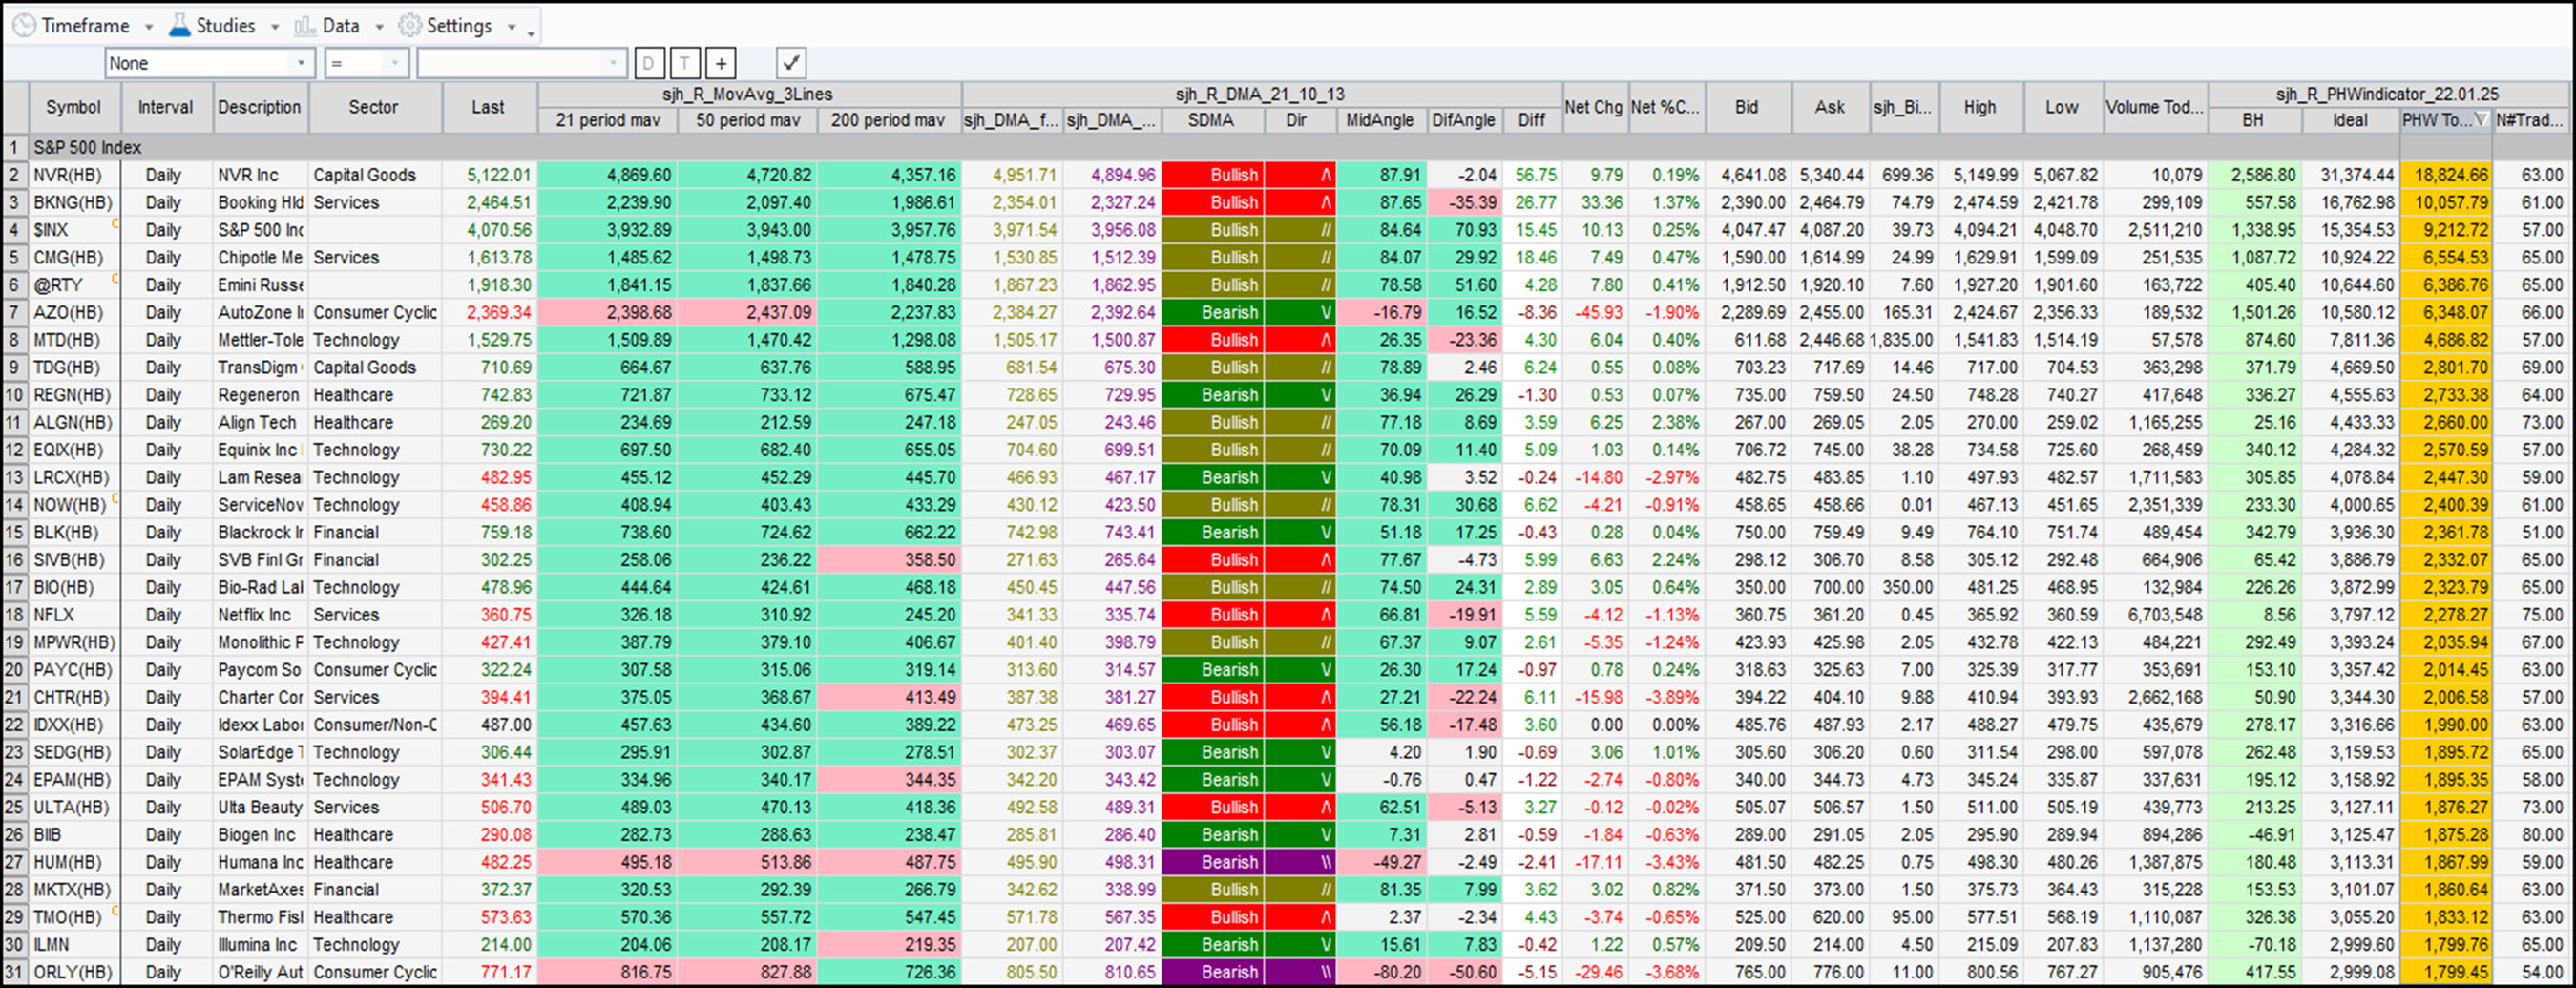Click the purple '\\' Dir cell for HUM(HB)

coord(1300,862)
